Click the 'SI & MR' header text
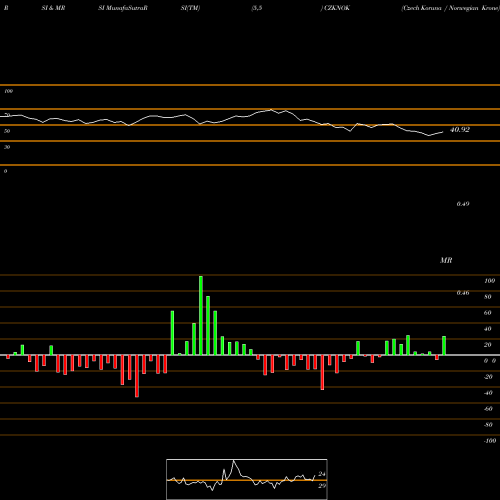 pos(53,8)
